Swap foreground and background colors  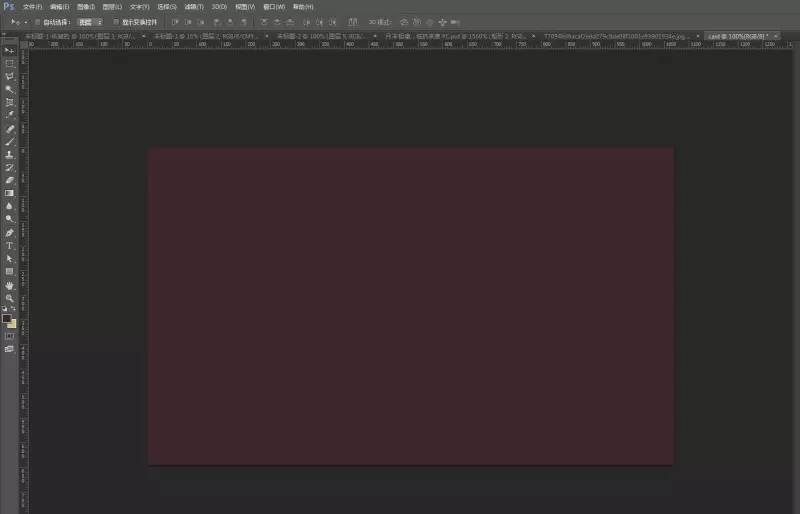[14, 309]
